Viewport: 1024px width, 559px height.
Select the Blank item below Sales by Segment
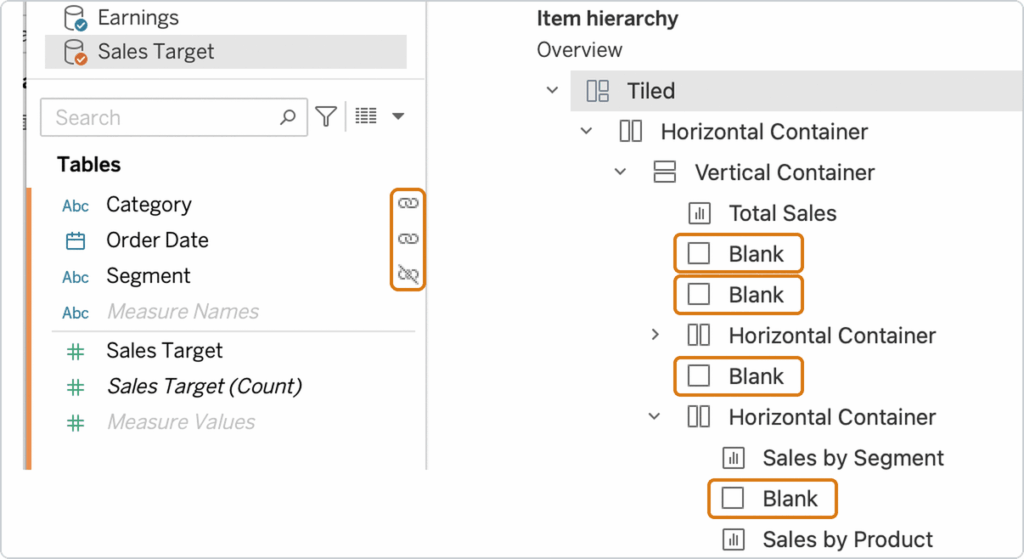(772, 498)
